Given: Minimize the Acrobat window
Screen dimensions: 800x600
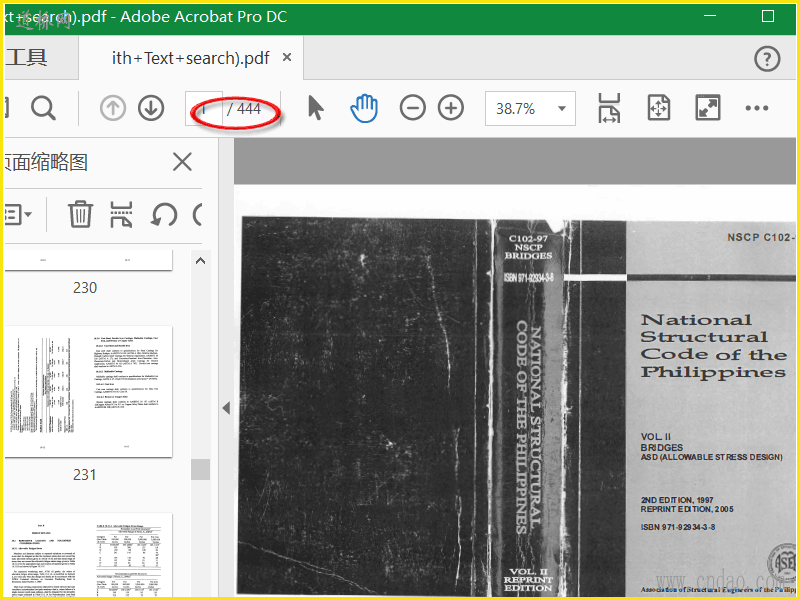Looking at the screenshot, I should (x=710, y=16).
